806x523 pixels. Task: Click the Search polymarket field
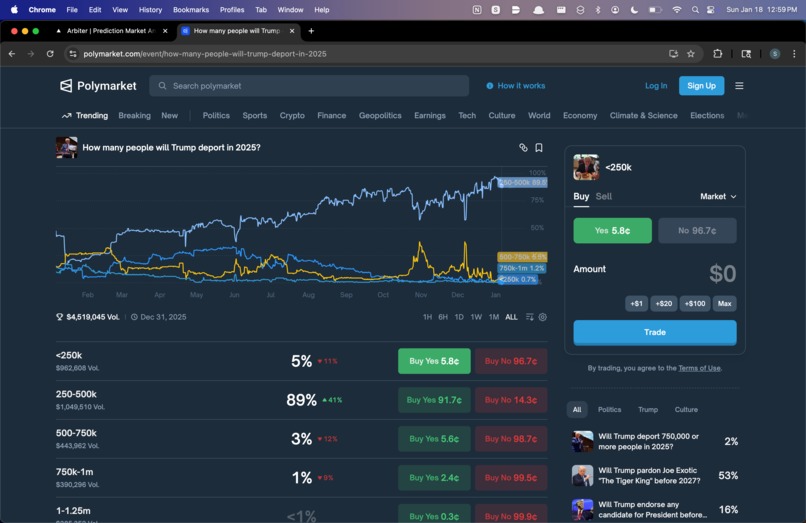309,86
